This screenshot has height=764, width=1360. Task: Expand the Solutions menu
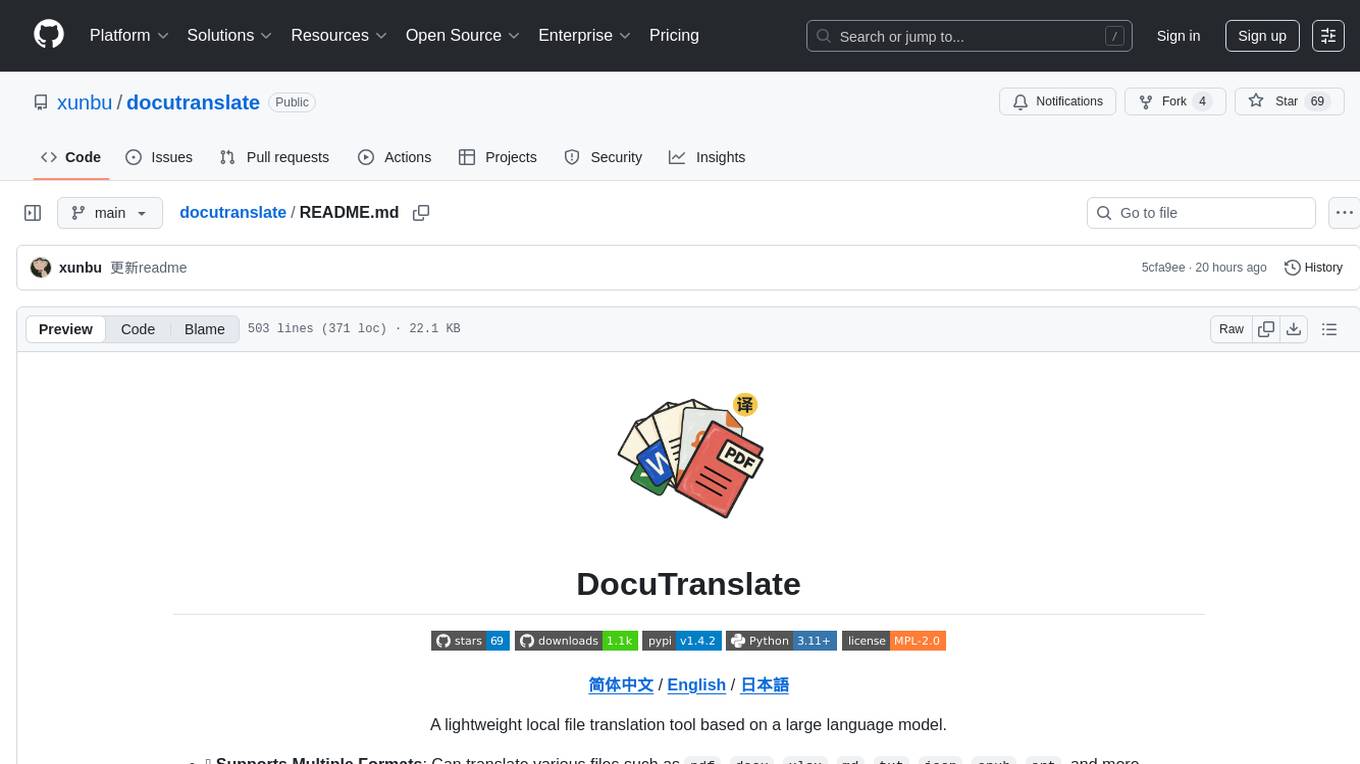(x=229, y=35)
